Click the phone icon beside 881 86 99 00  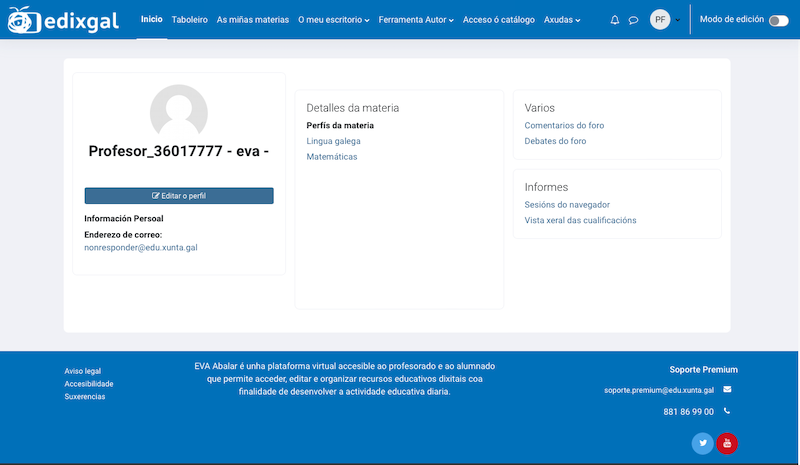tap(727, 411)
